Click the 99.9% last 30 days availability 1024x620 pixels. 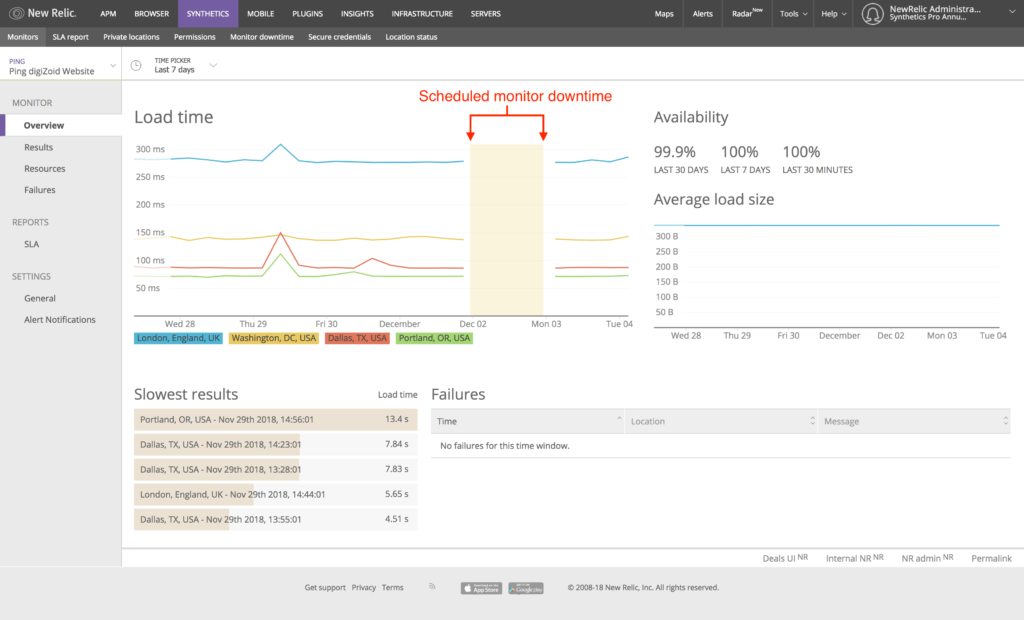(x=680, y=159)
